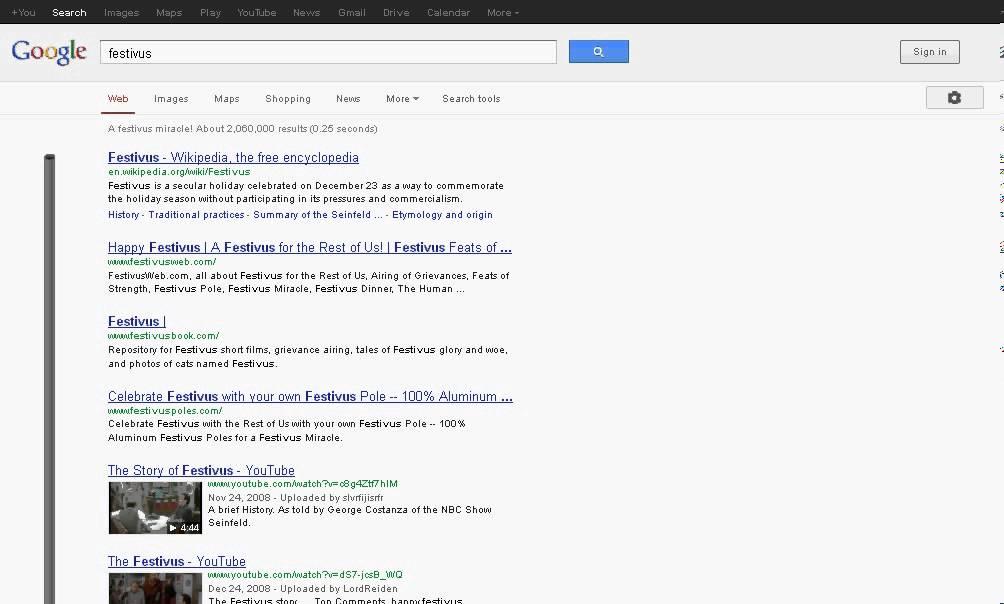Click the gray Festivus pole graphic
Image resolution: width=1004 pixels, height=604 pixels.
pos(49,379)
